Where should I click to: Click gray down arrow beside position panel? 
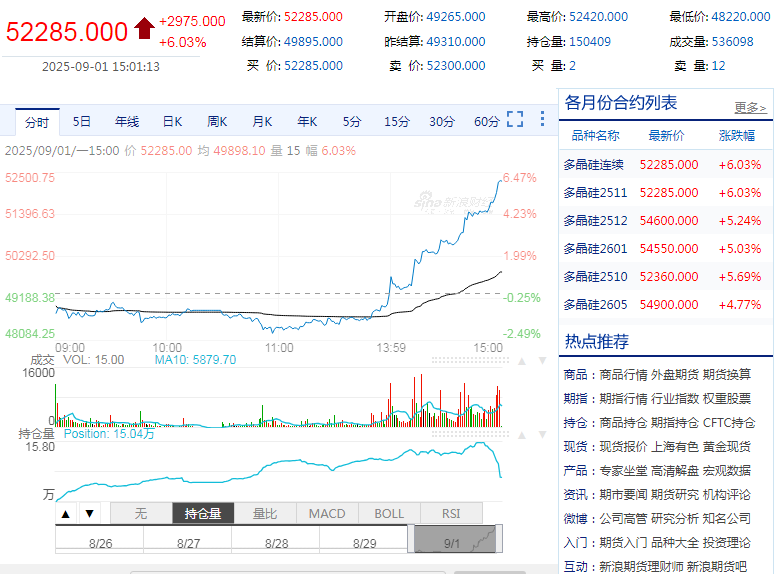point(542,435)
